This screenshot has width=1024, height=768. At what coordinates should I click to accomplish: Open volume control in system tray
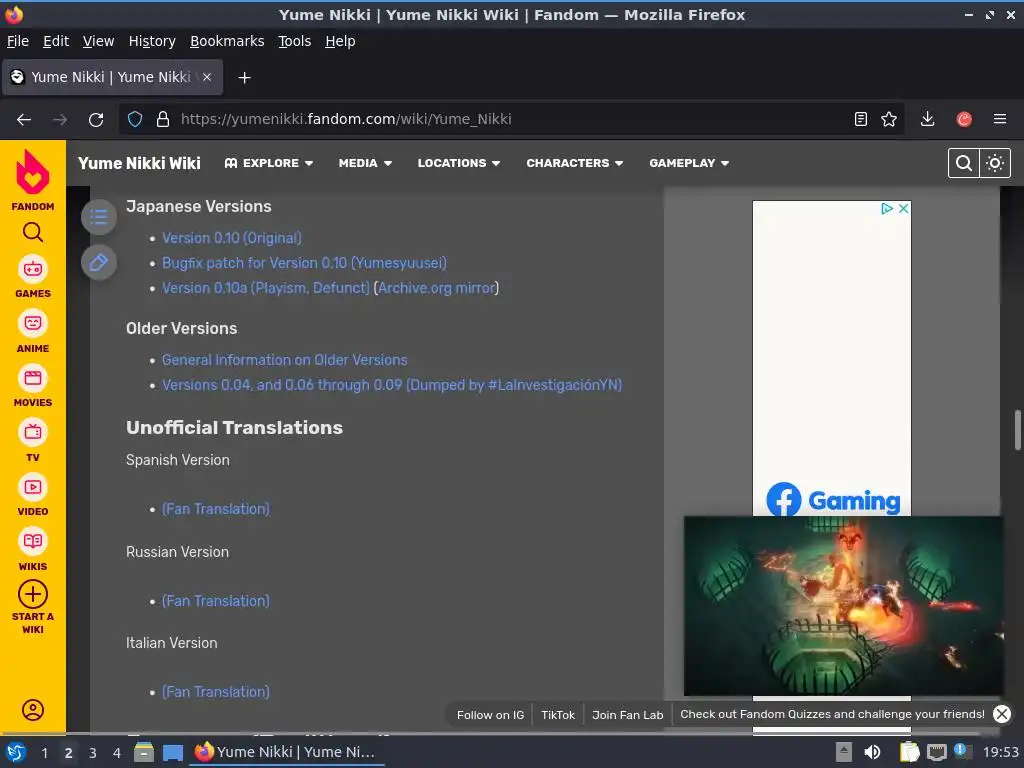point(872,752)
